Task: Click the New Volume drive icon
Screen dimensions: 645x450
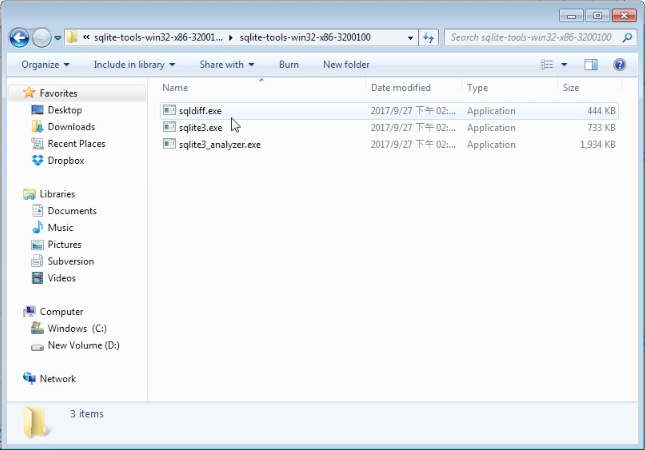Action: pyautogui.click(x=37, y=347)
